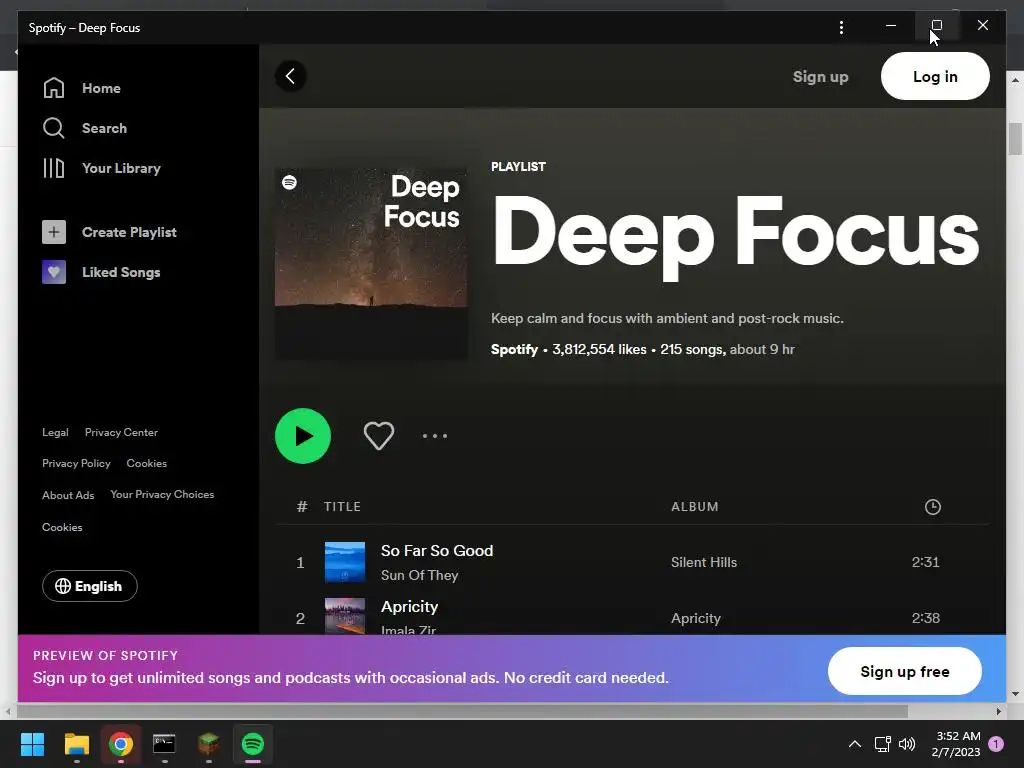This screenshot has width=1024, height=768.
Task: Click the Spotify owner name in playlist info
Action: pyautogui.click(x=514, y=349)
